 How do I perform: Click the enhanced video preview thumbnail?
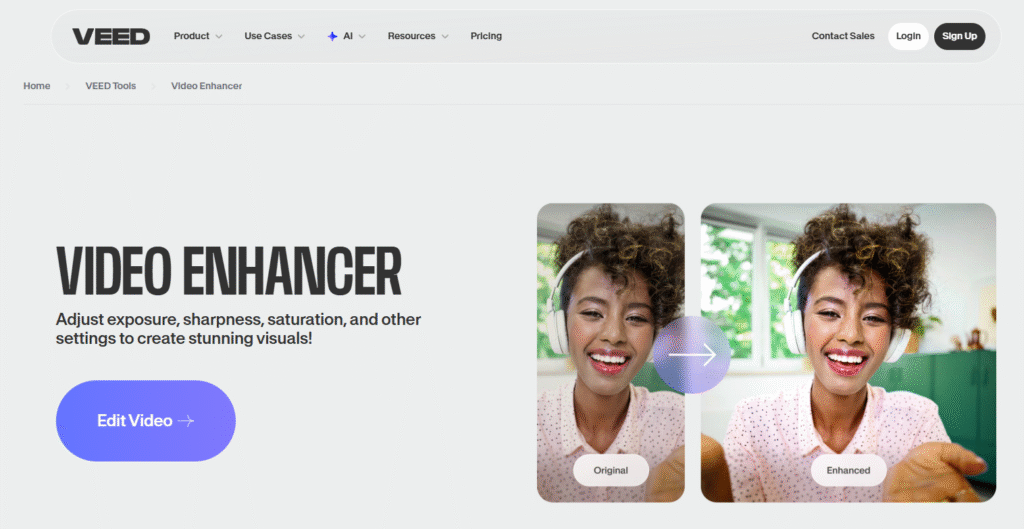[848, 353]
